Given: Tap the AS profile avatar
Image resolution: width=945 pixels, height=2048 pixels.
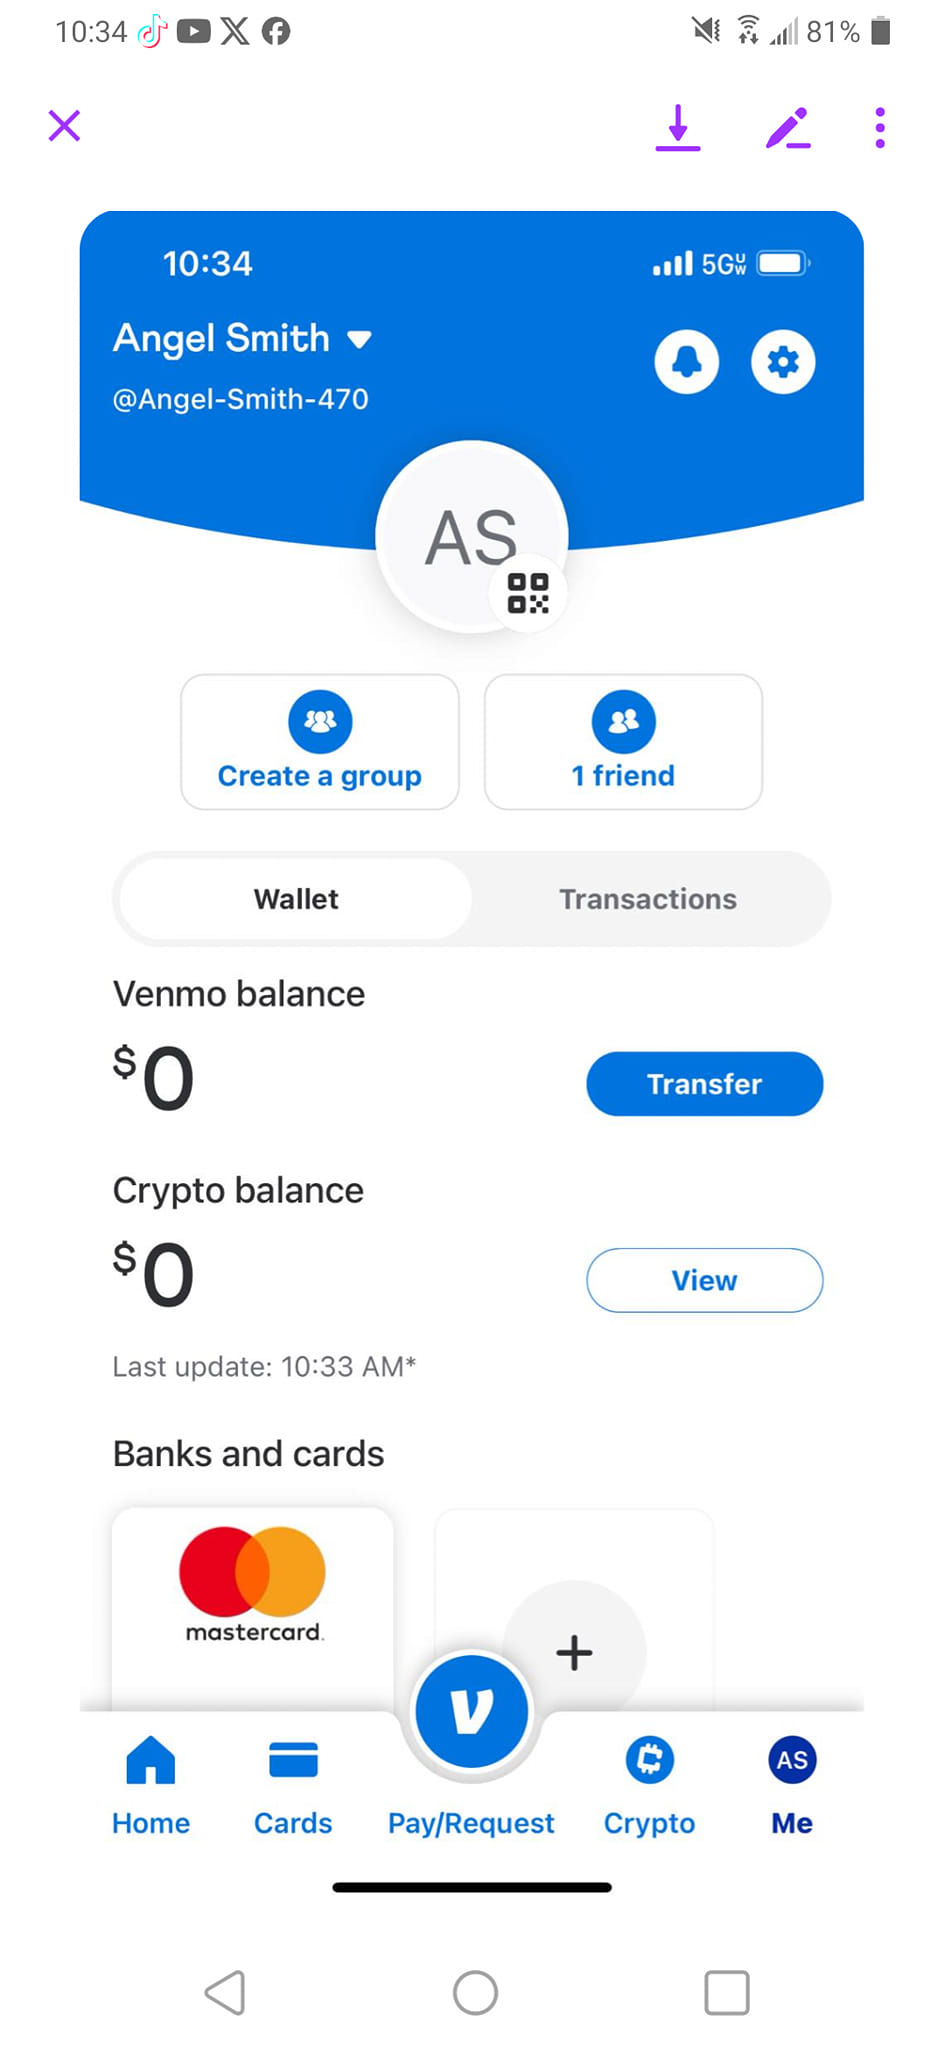Looking at the screenshot, I should (470, 537).
